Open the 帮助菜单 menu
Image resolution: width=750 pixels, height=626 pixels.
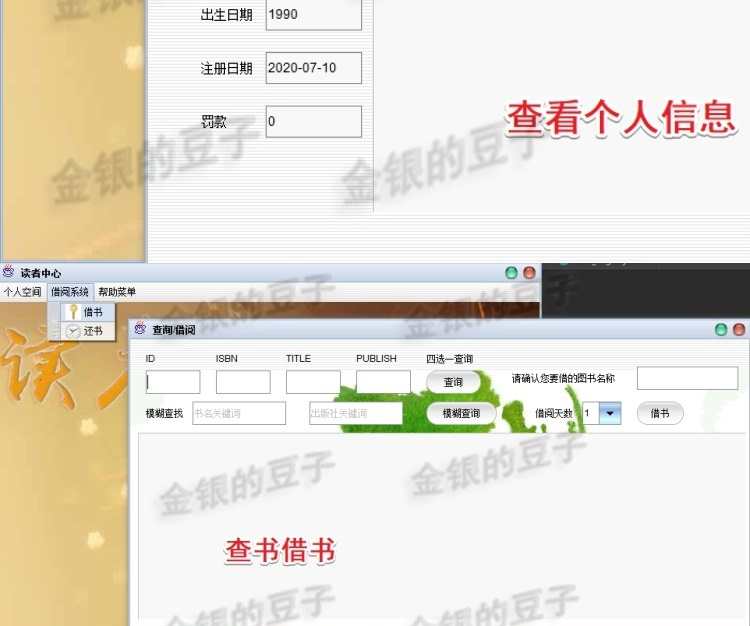pyautogui.click(x=117, y=291)
